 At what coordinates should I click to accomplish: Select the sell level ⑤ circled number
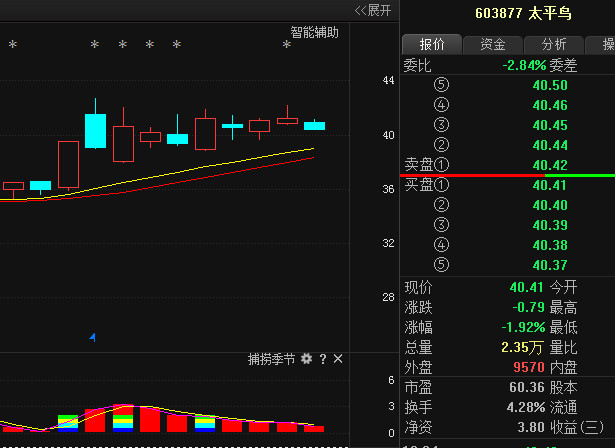point(441,85)
